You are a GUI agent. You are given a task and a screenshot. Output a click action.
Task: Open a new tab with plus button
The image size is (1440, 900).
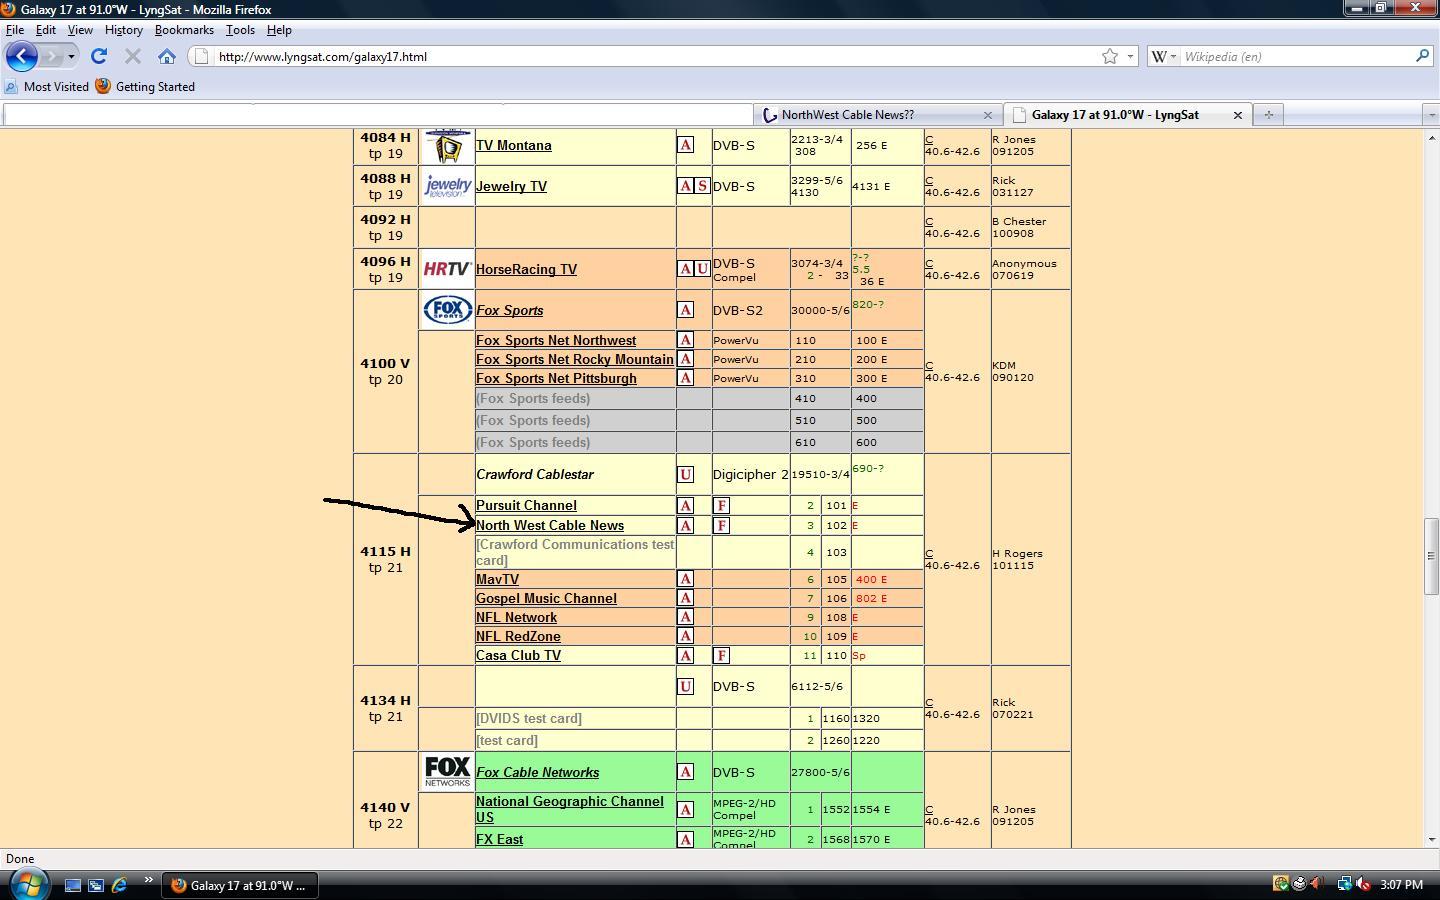(x=1268, y=115)
